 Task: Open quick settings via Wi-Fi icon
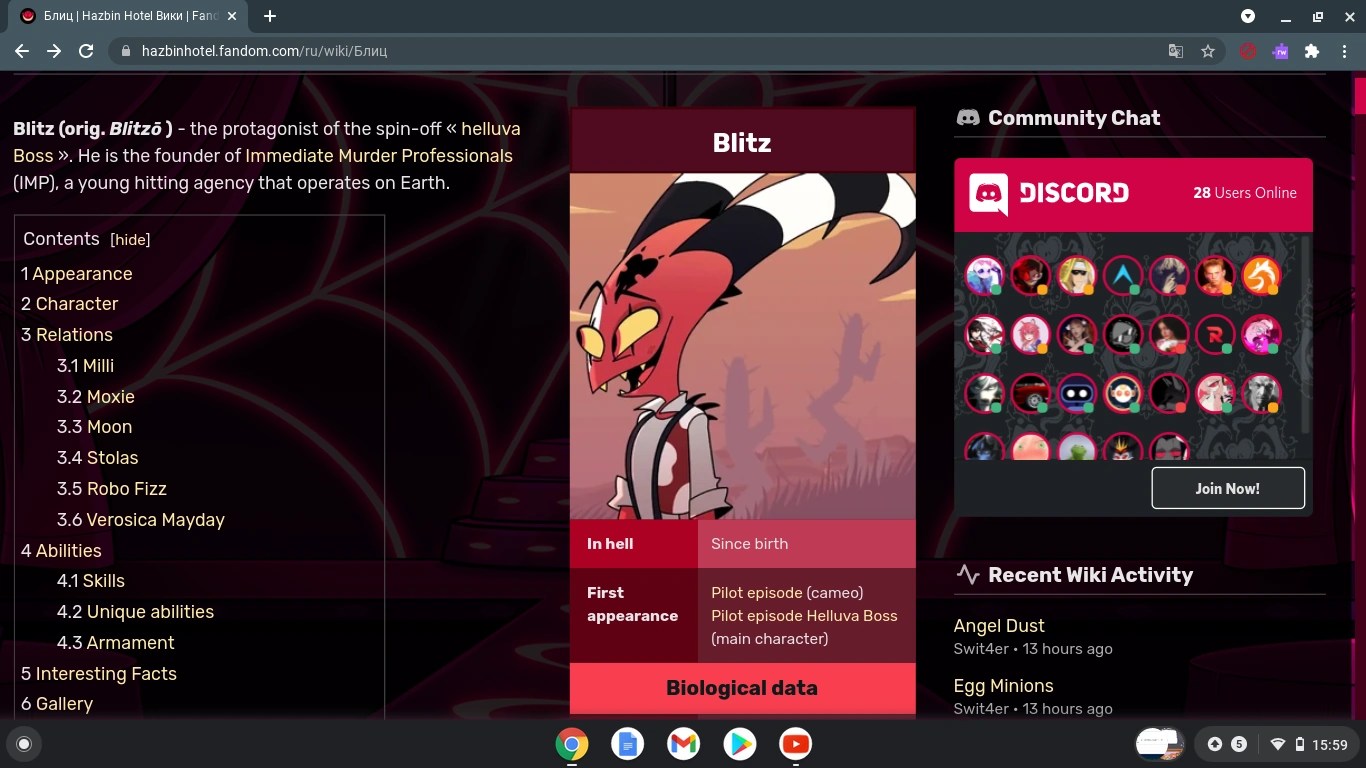1277,744
